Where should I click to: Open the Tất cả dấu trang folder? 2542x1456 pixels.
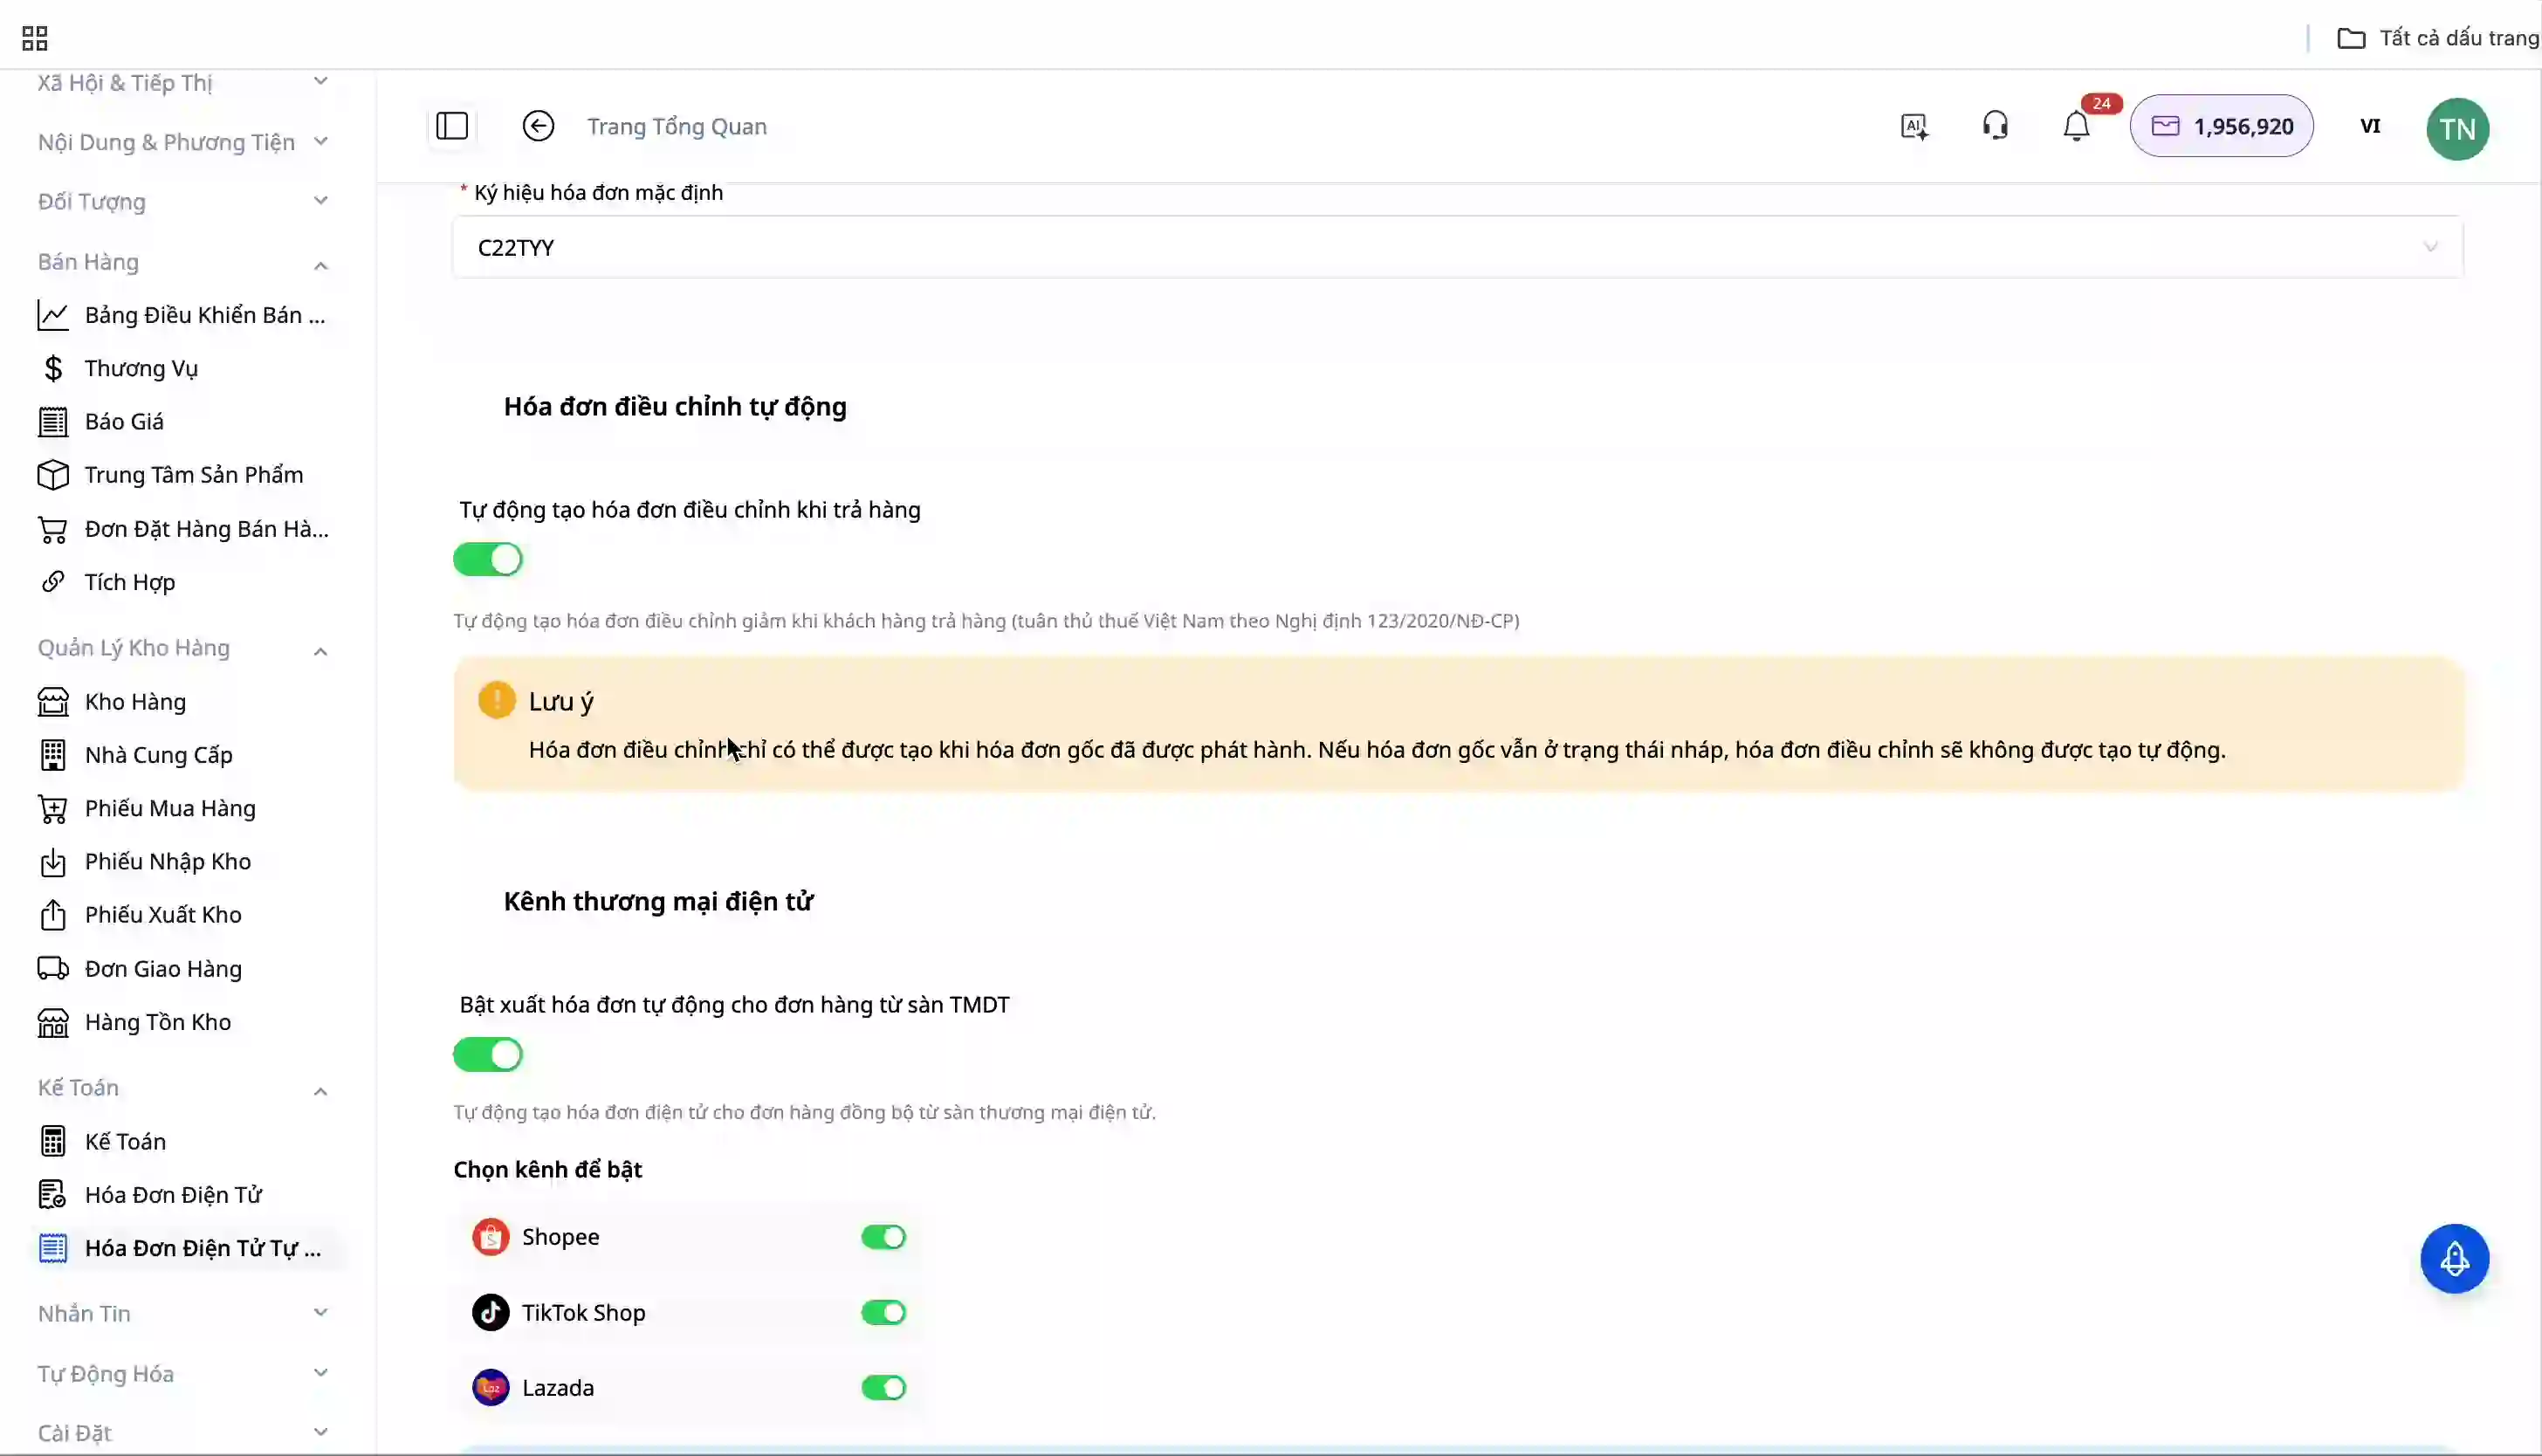pos(2437,38)
